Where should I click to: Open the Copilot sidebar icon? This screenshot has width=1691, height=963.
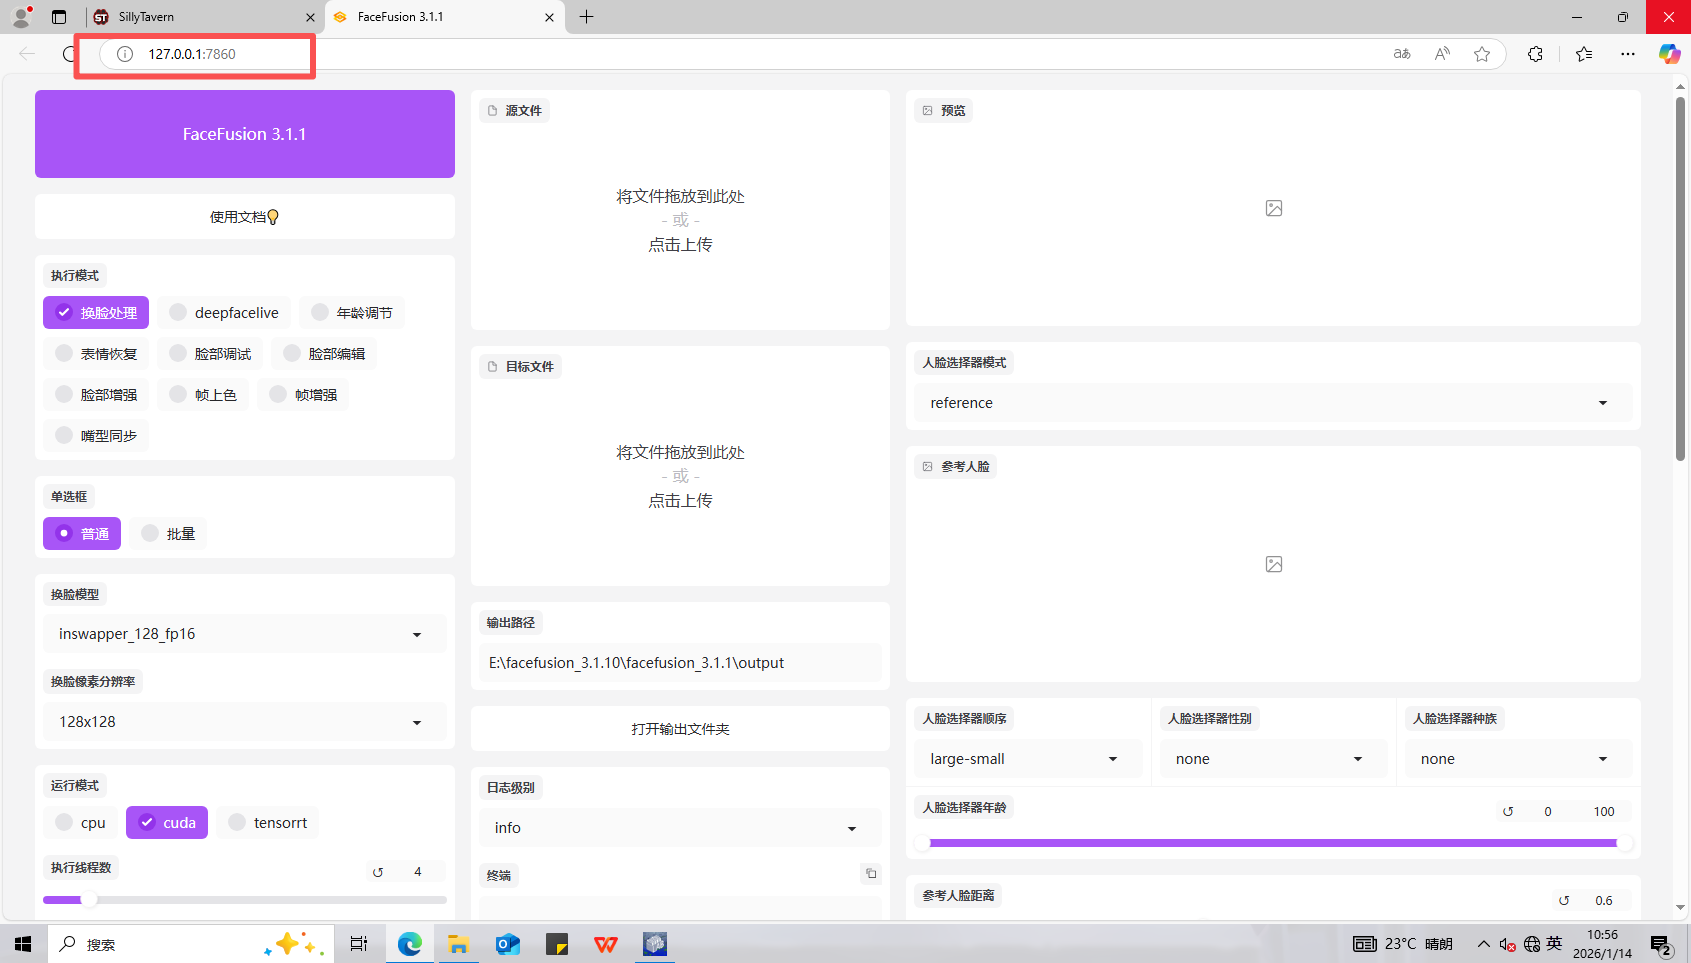[1669, 54]
